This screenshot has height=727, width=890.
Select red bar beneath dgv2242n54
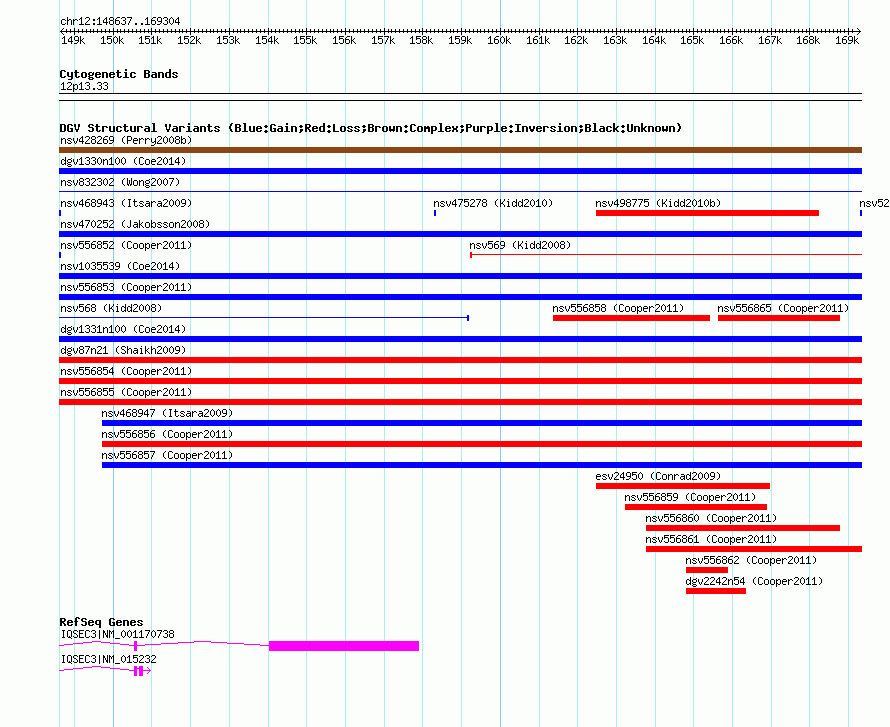[716, 591]
